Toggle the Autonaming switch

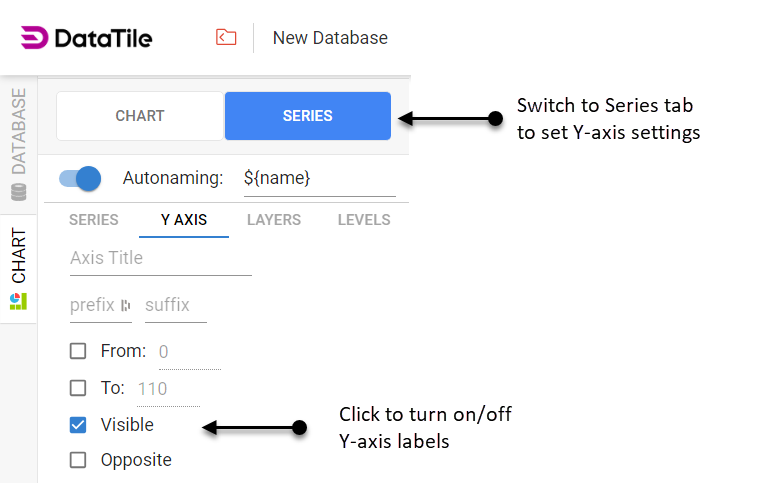[80, 178]
